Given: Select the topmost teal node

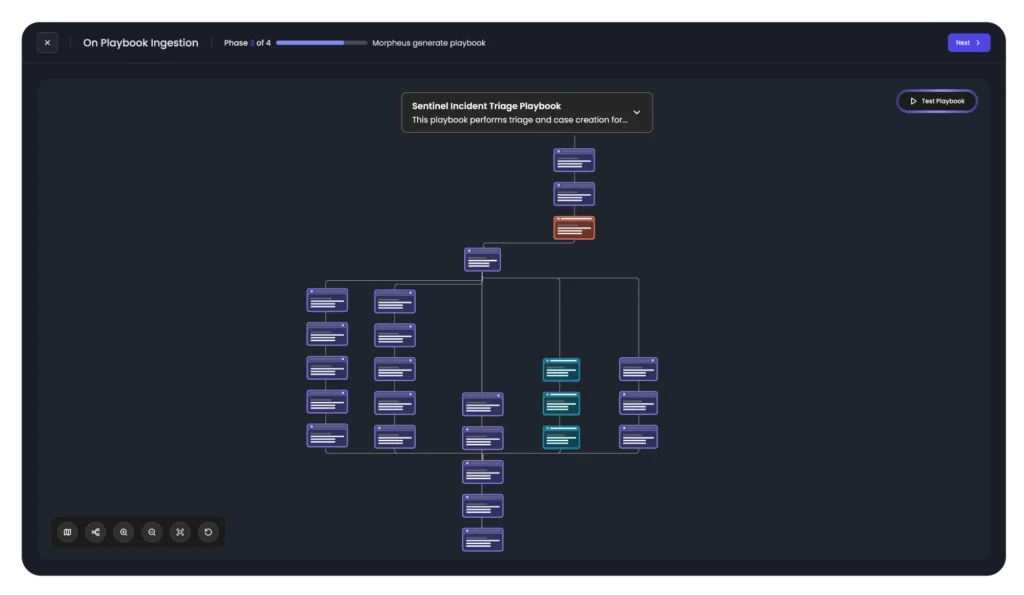Looking at the screenshot, I should [x=561, y=370].
